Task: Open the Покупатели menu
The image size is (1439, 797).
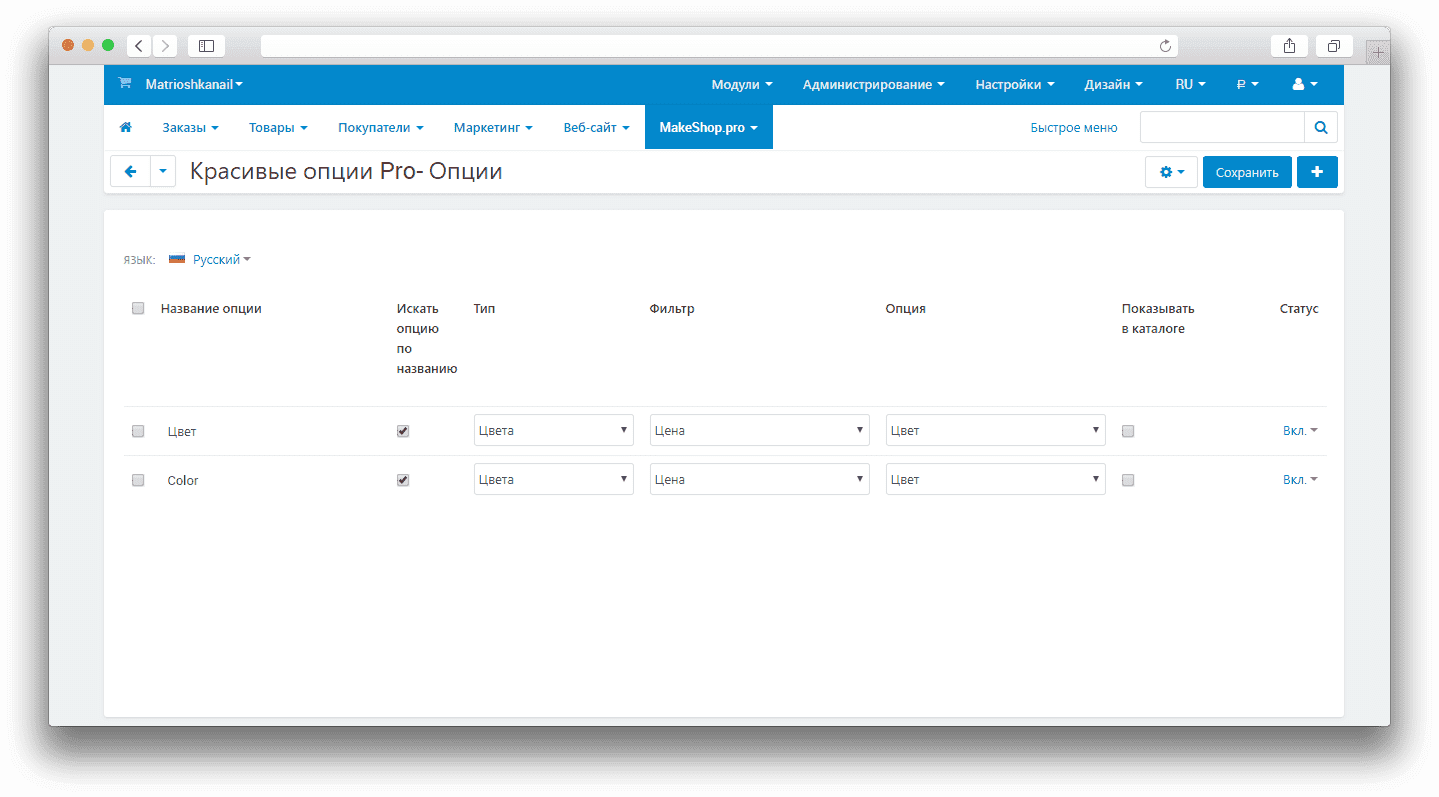Action: point(381,128)
